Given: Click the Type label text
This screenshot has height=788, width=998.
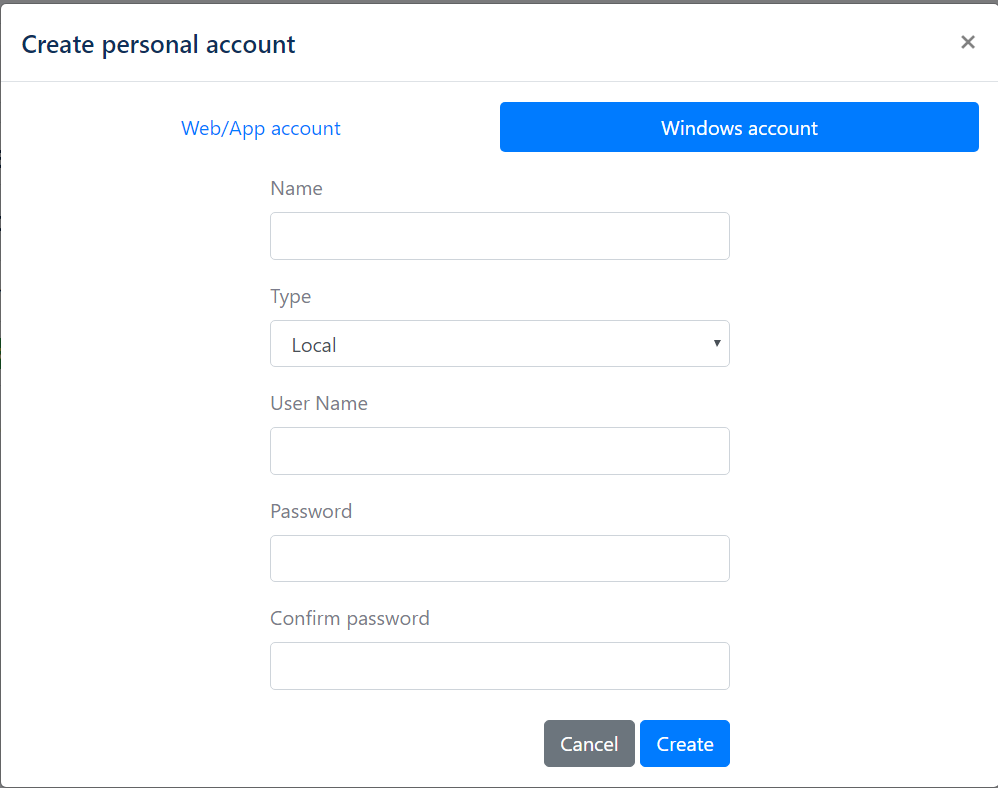Looking at the screenshot, I should pos(291,297).
